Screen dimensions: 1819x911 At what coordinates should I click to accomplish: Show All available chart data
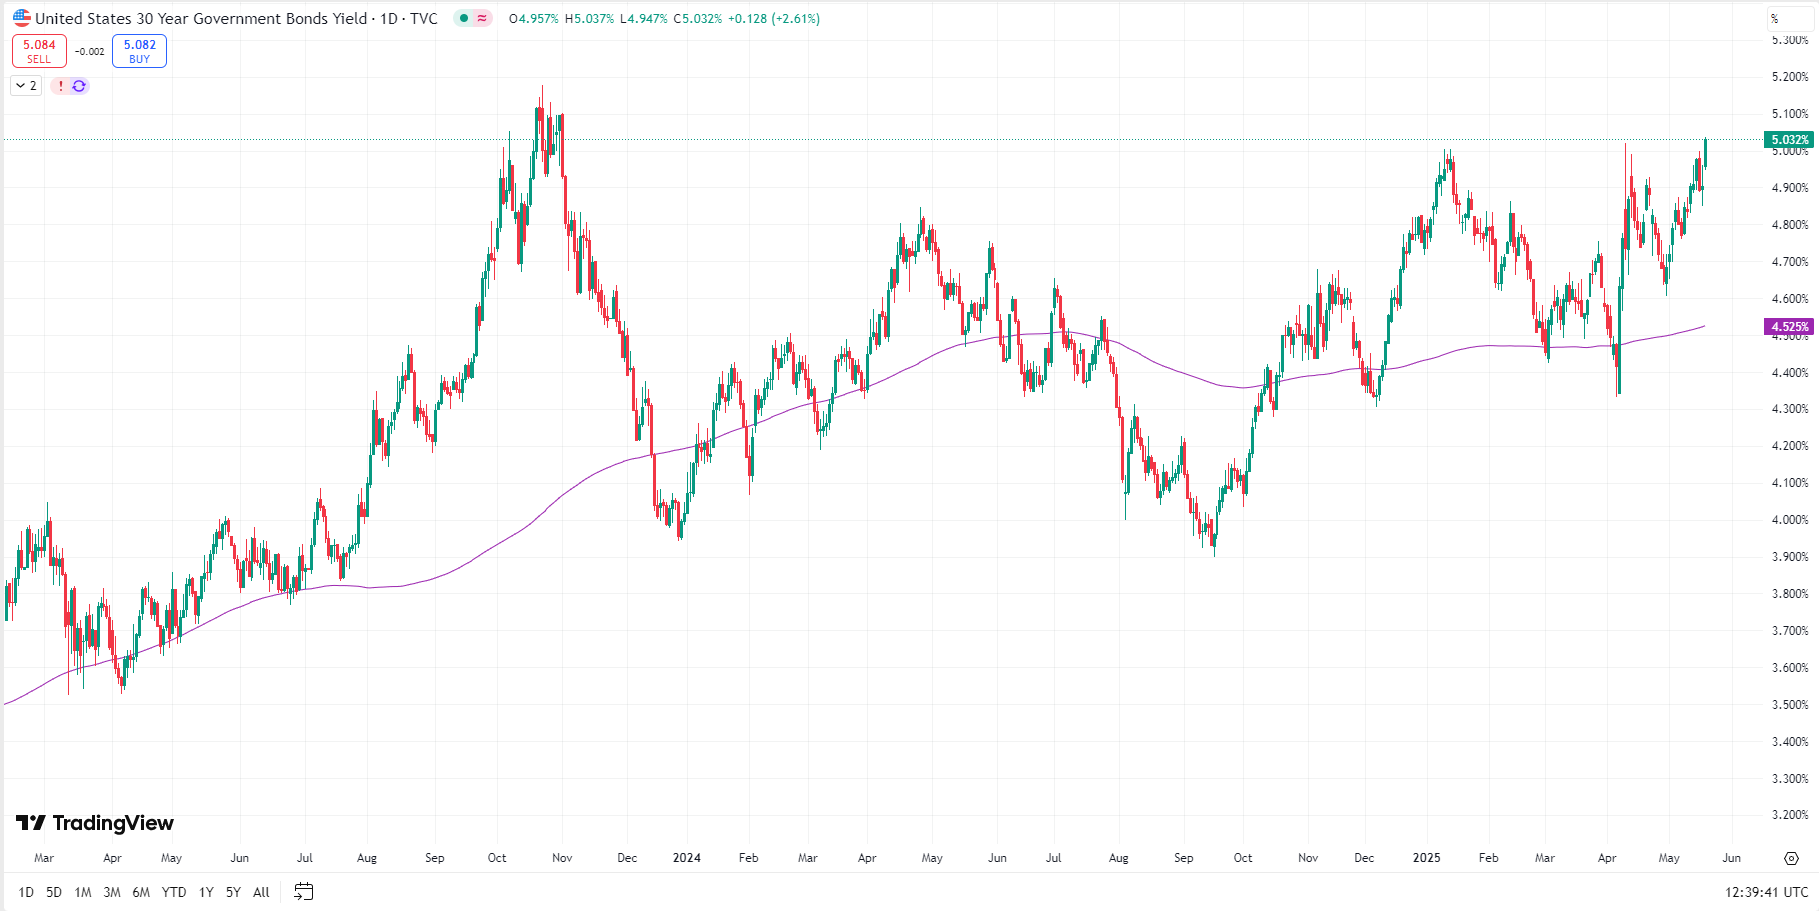click(261, 892)
